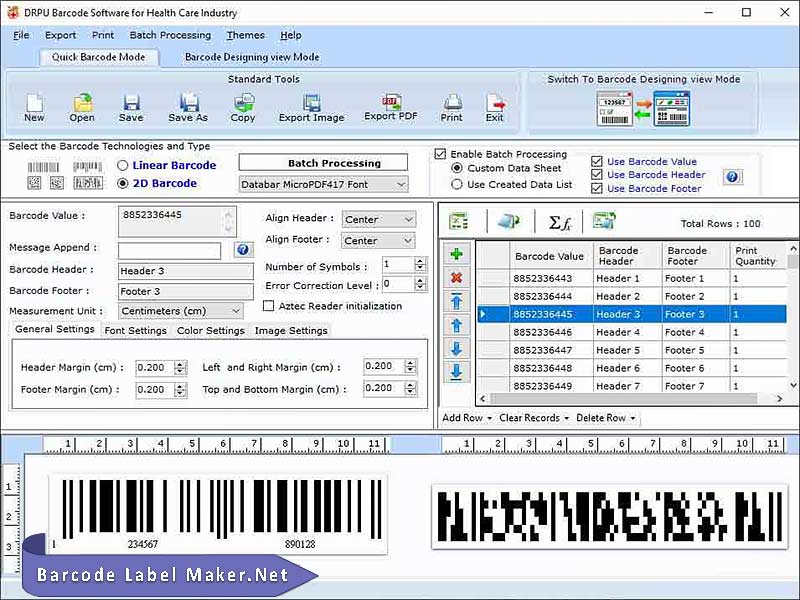Viewport: 800px width, 600px height.
Task: Click the Barcode Header input field
Action: click(x=186, y=271)
